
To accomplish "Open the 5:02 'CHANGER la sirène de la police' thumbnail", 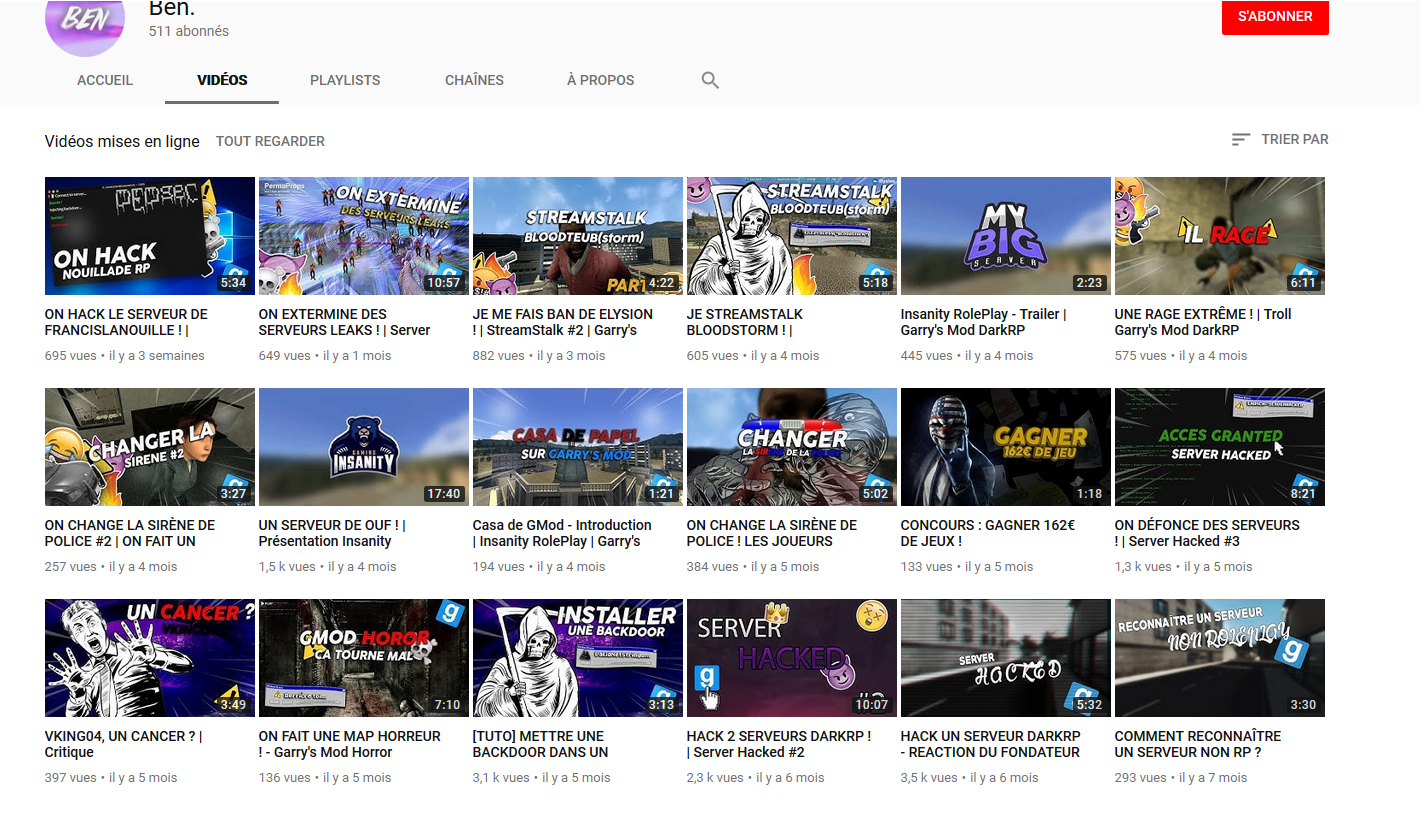I will 792,447.
